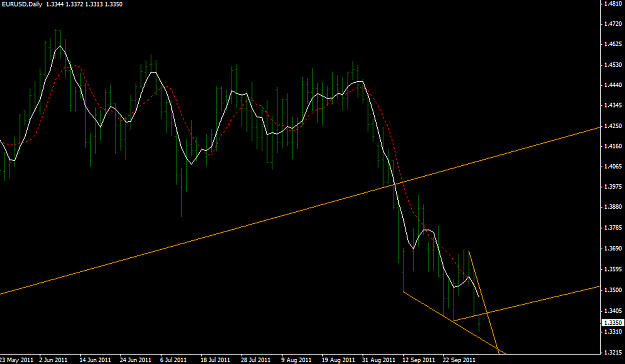Click the 9 Aug 2011 date label

[295, 360]
